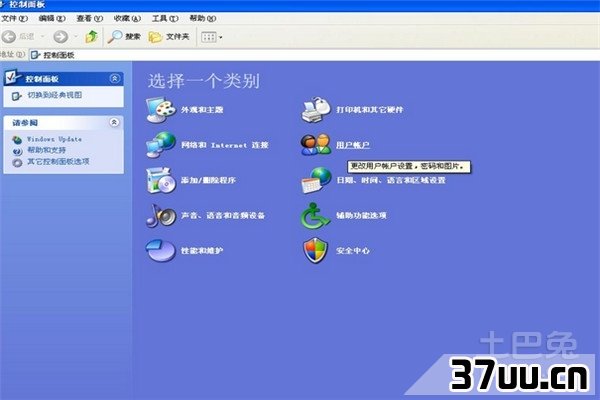The width and height of the screenshot is (600, 400).
Task: Click the Security Center shield icon
Action: click(316, 250)
